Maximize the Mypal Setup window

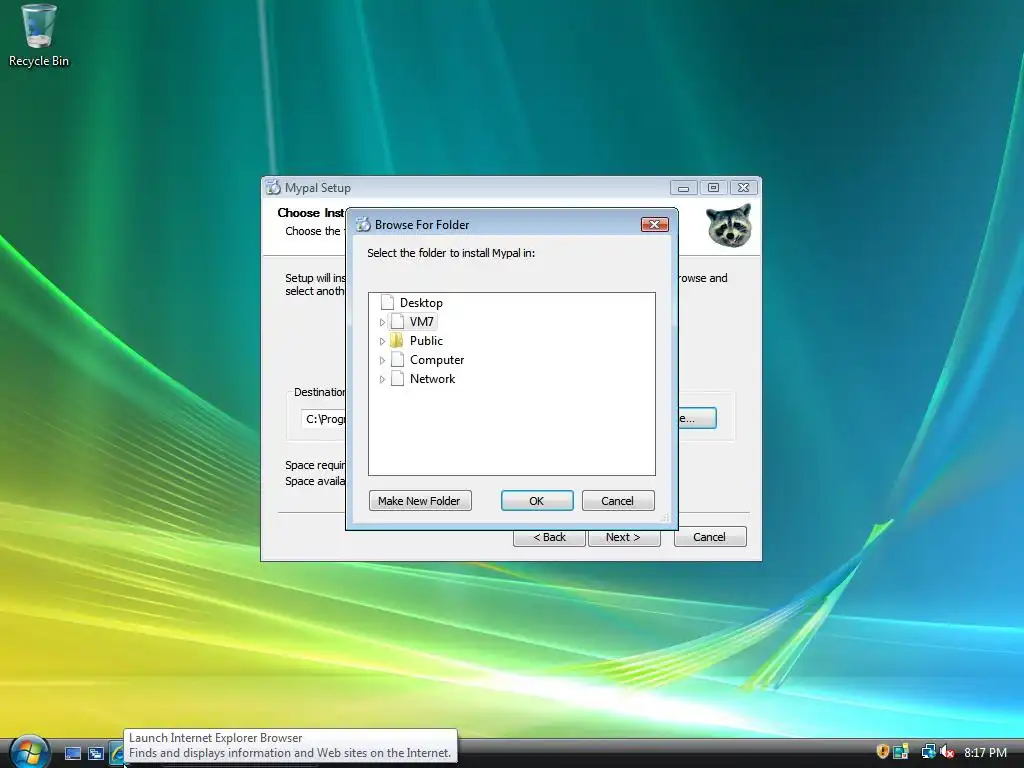(713, 187)
